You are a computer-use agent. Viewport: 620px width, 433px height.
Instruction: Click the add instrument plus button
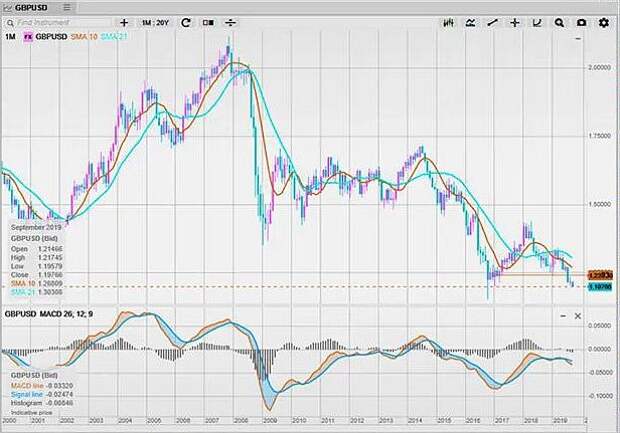coord(124,22)
